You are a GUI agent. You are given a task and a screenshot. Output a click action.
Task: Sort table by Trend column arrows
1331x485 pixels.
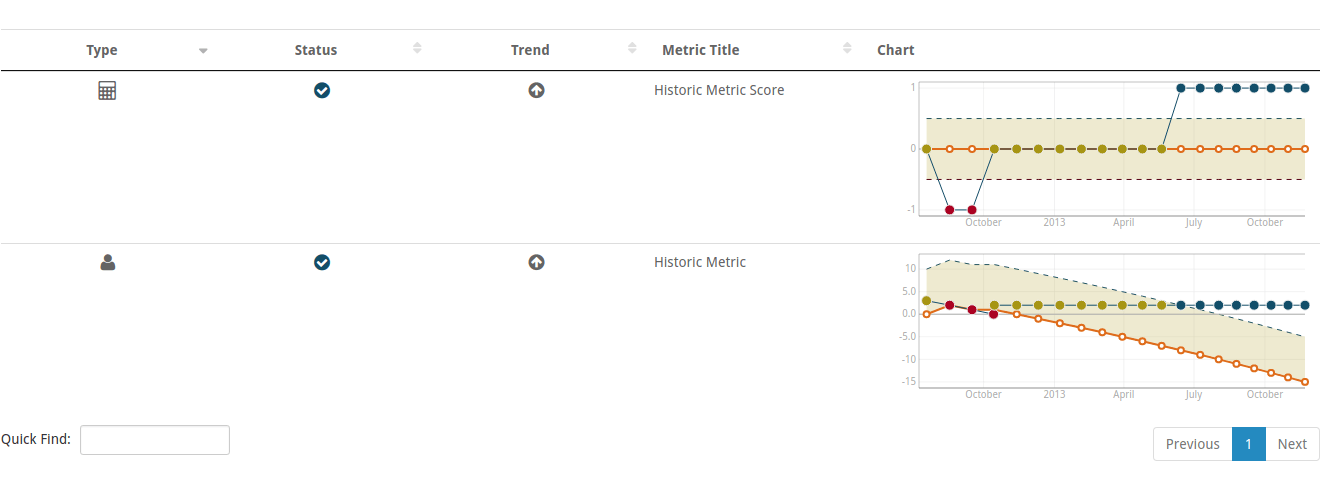(x=632, y=49)
